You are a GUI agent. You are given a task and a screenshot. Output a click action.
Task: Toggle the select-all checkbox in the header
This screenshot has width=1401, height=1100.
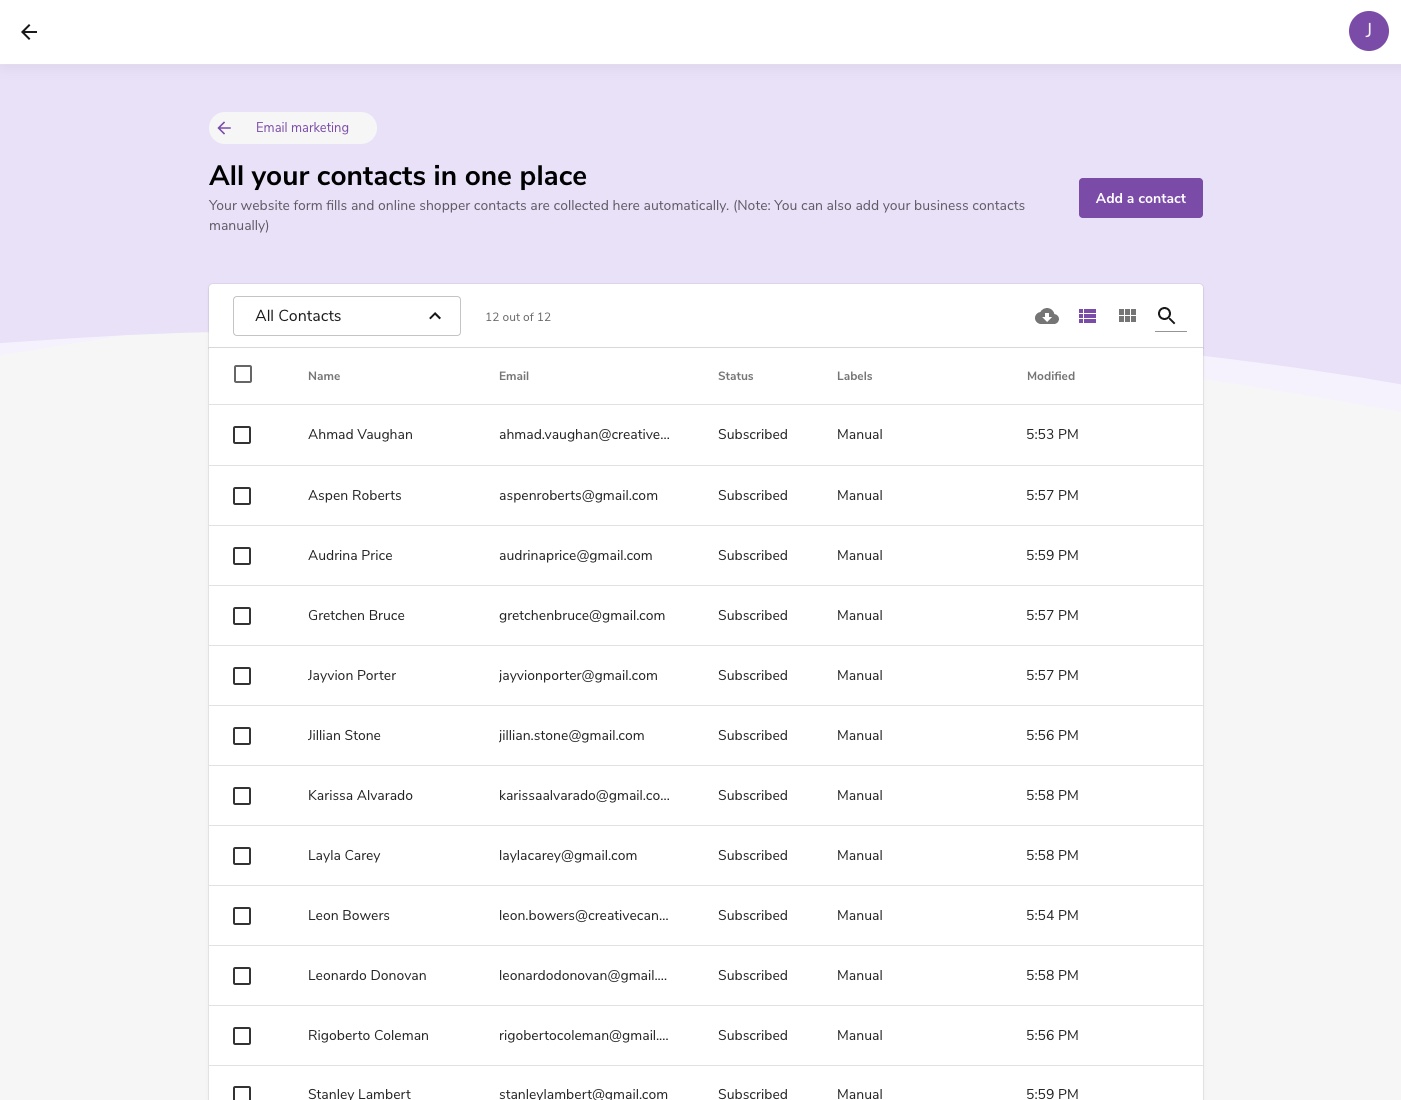(x=243, y=374)
